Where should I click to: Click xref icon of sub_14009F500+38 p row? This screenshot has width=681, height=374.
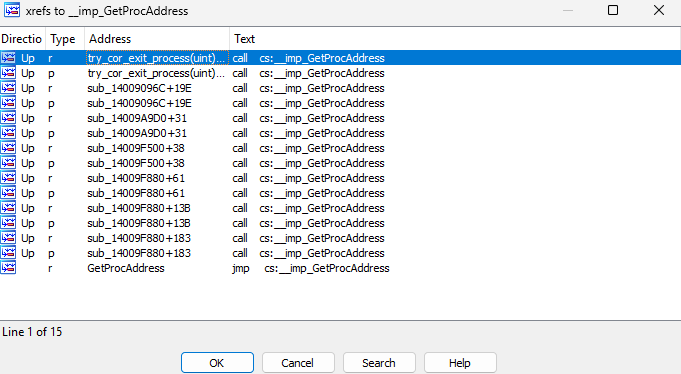tap(8, 163)
